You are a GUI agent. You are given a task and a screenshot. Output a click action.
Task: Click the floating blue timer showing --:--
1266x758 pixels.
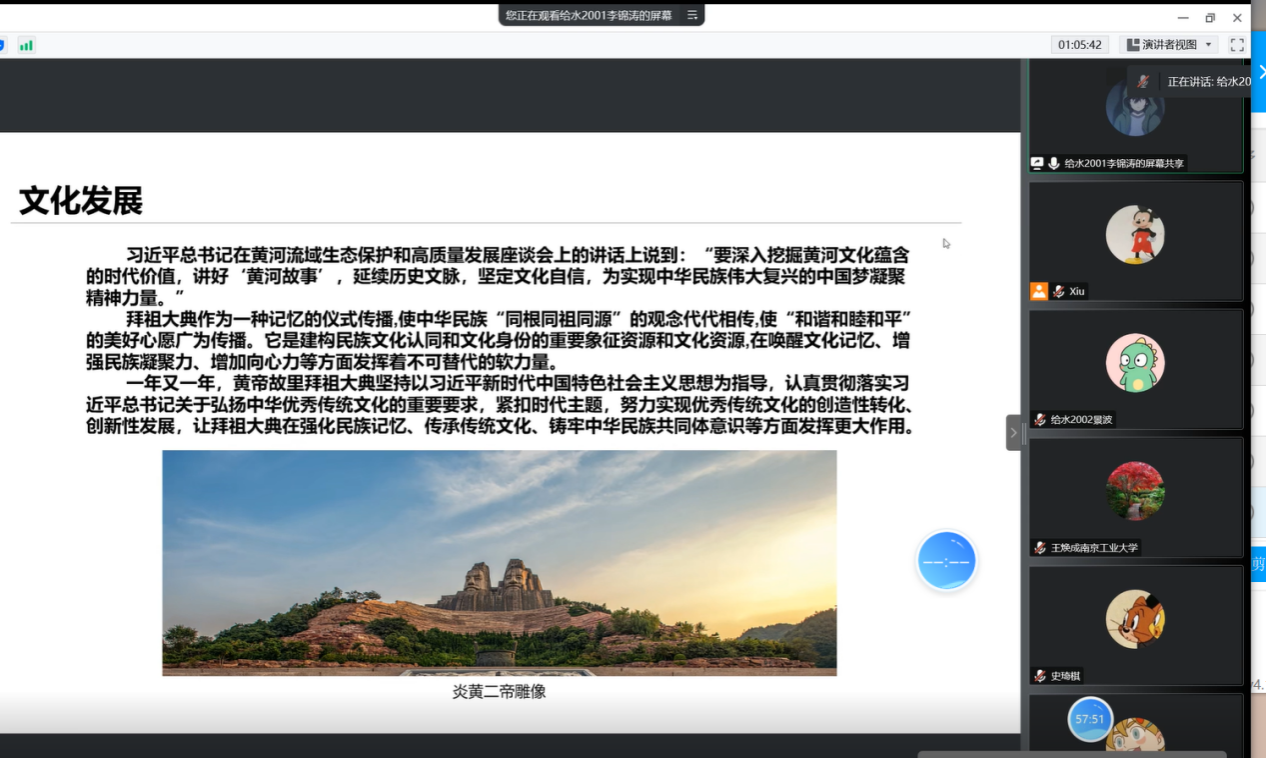[946, 561]
